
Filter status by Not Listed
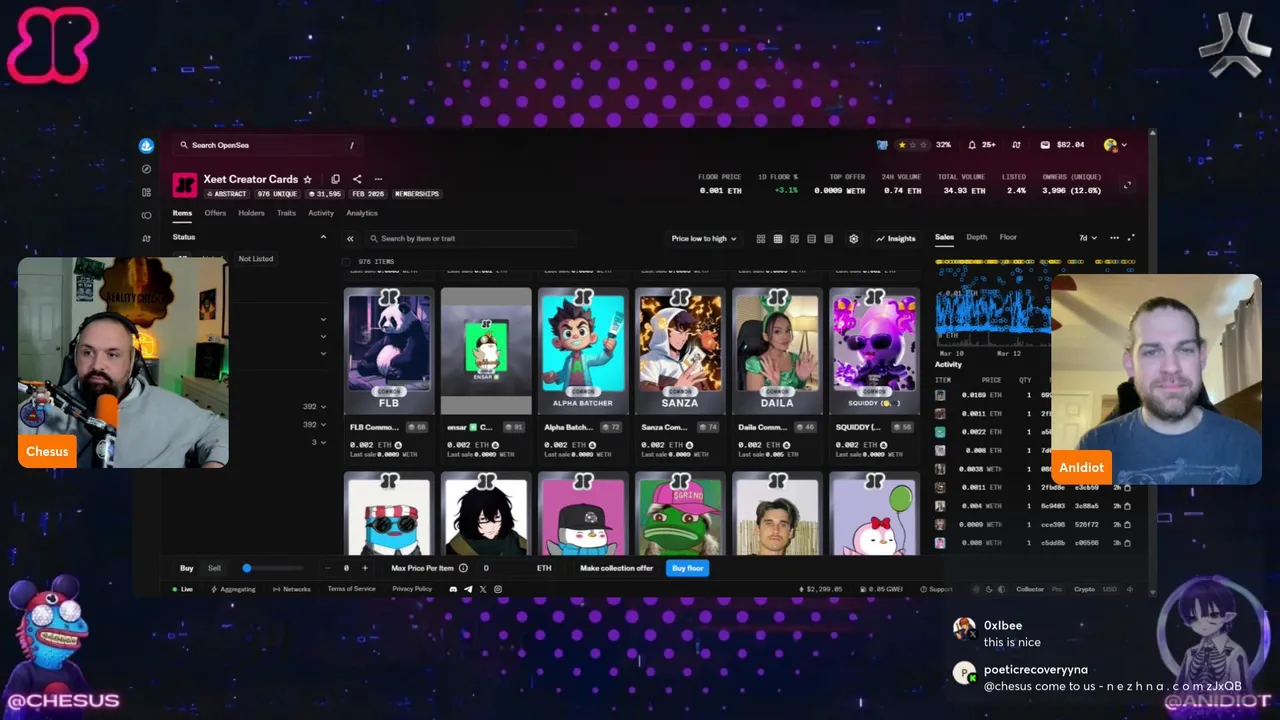click(256, 259)
